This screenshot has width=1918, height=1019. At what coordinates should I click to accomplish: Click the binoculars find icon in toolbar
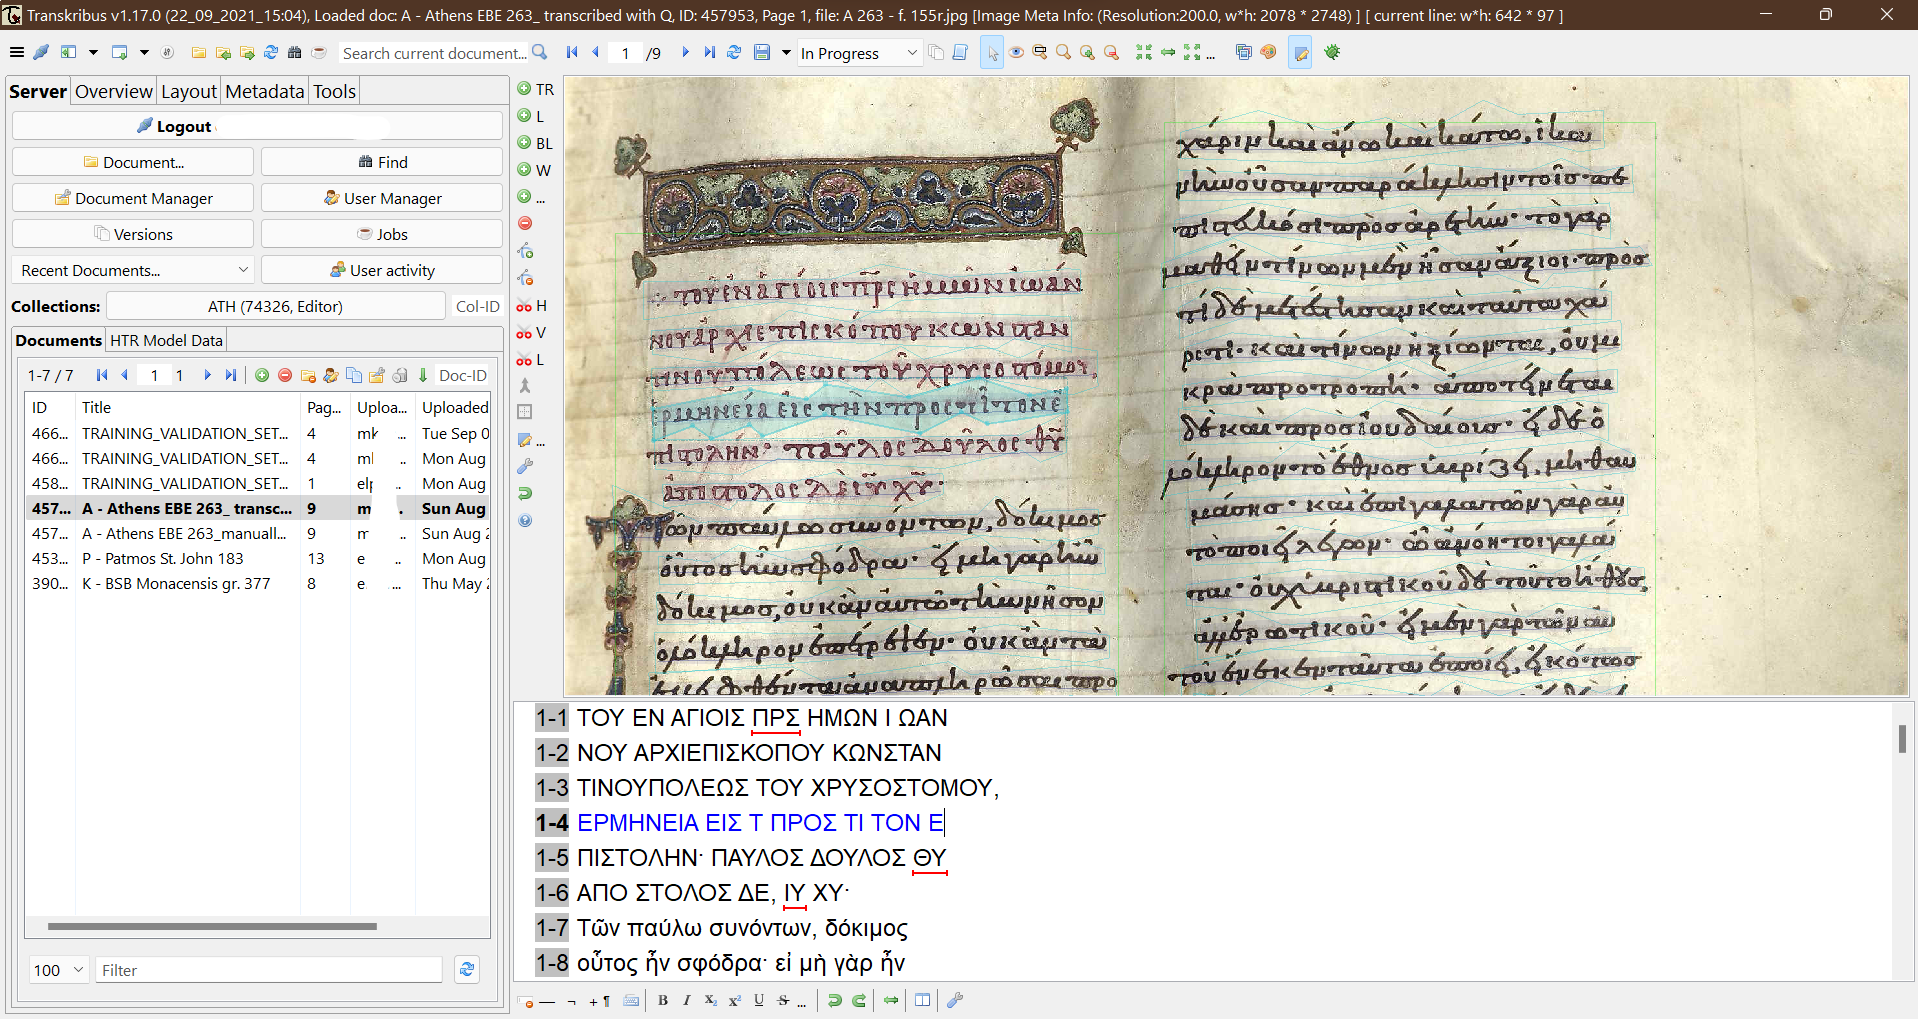coord(294,53)
